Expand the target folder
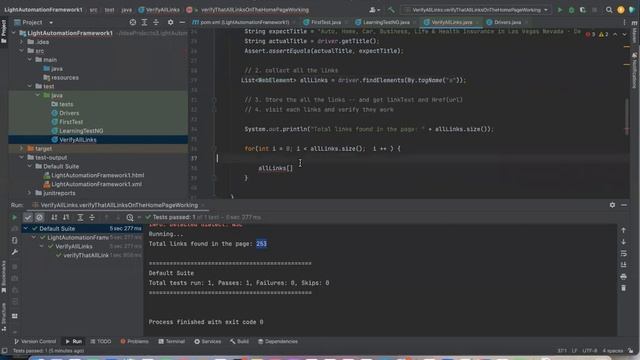Image resolution: width=640 pixels, height=360 pixels. (x=22, y=149)
